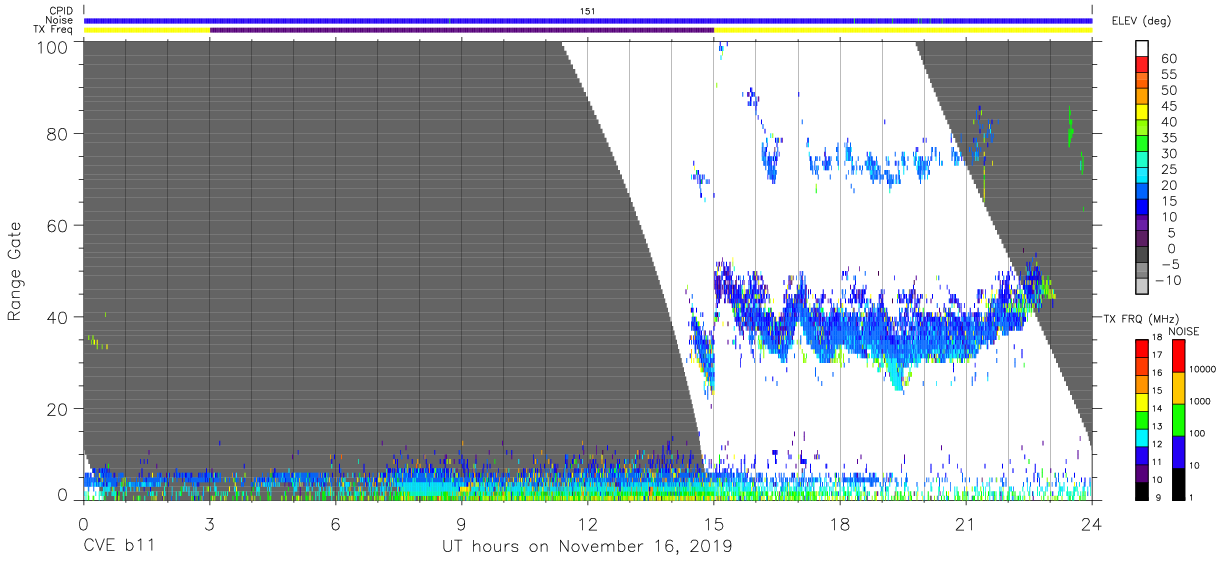The height and width of the screenshot is (567, 1228).
Task: Select the black 9–10 MHz frequency band
Action: [1142, 490]
